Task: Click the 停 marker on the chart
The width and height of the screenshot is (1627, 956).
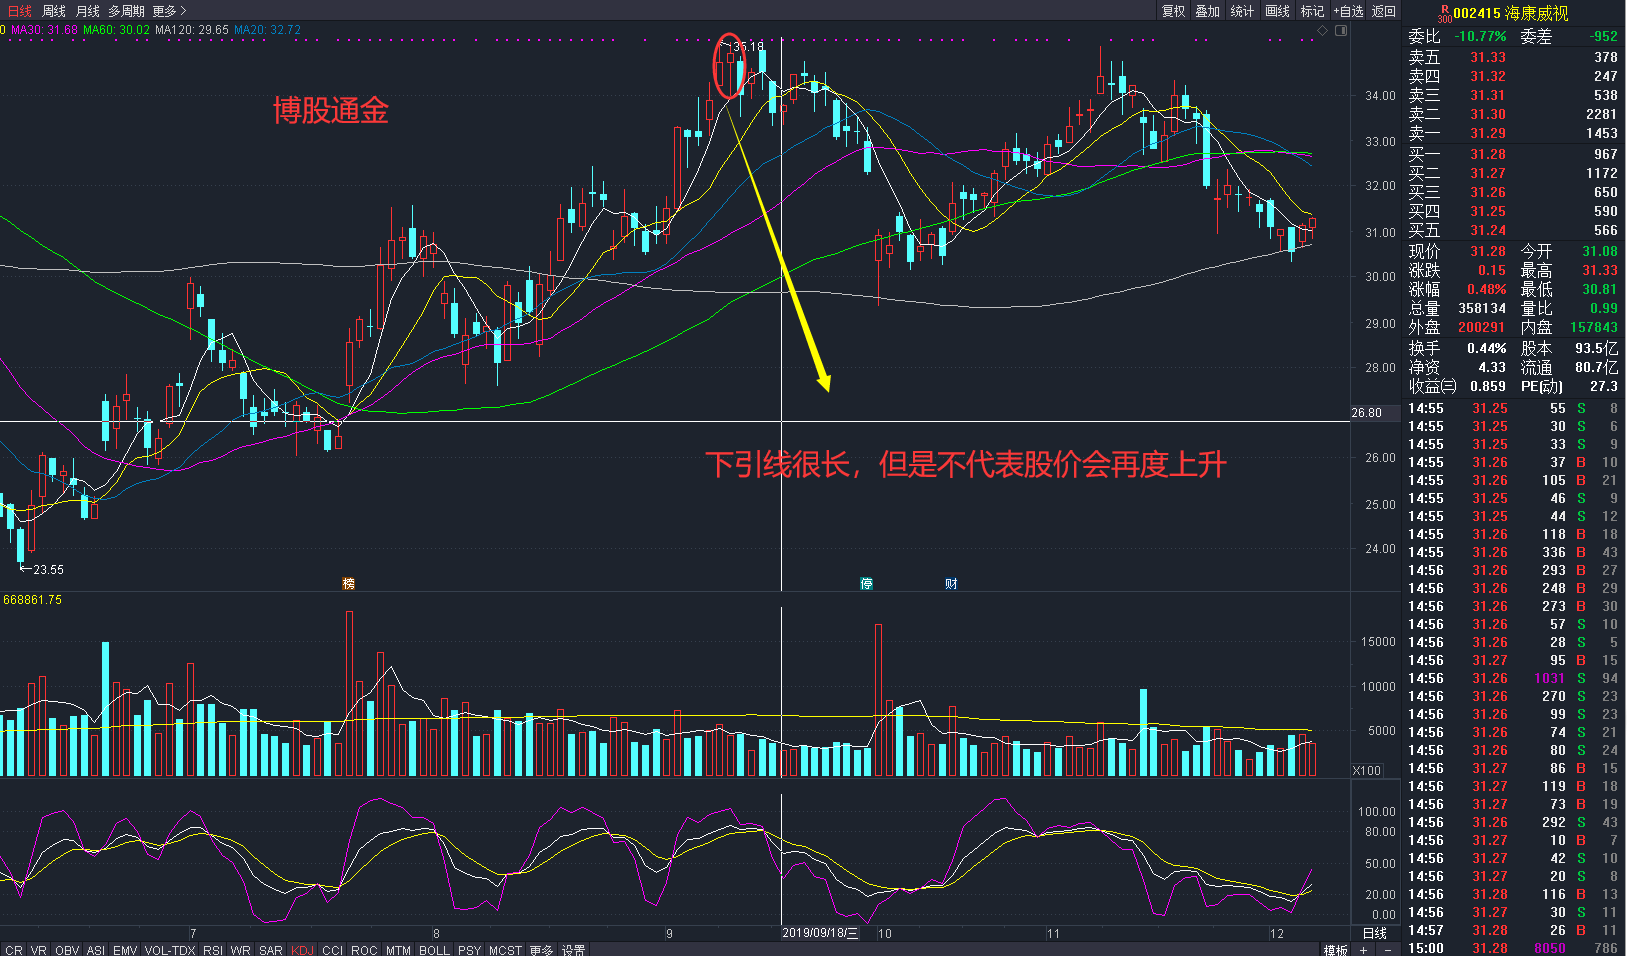Action: [867, 583]
